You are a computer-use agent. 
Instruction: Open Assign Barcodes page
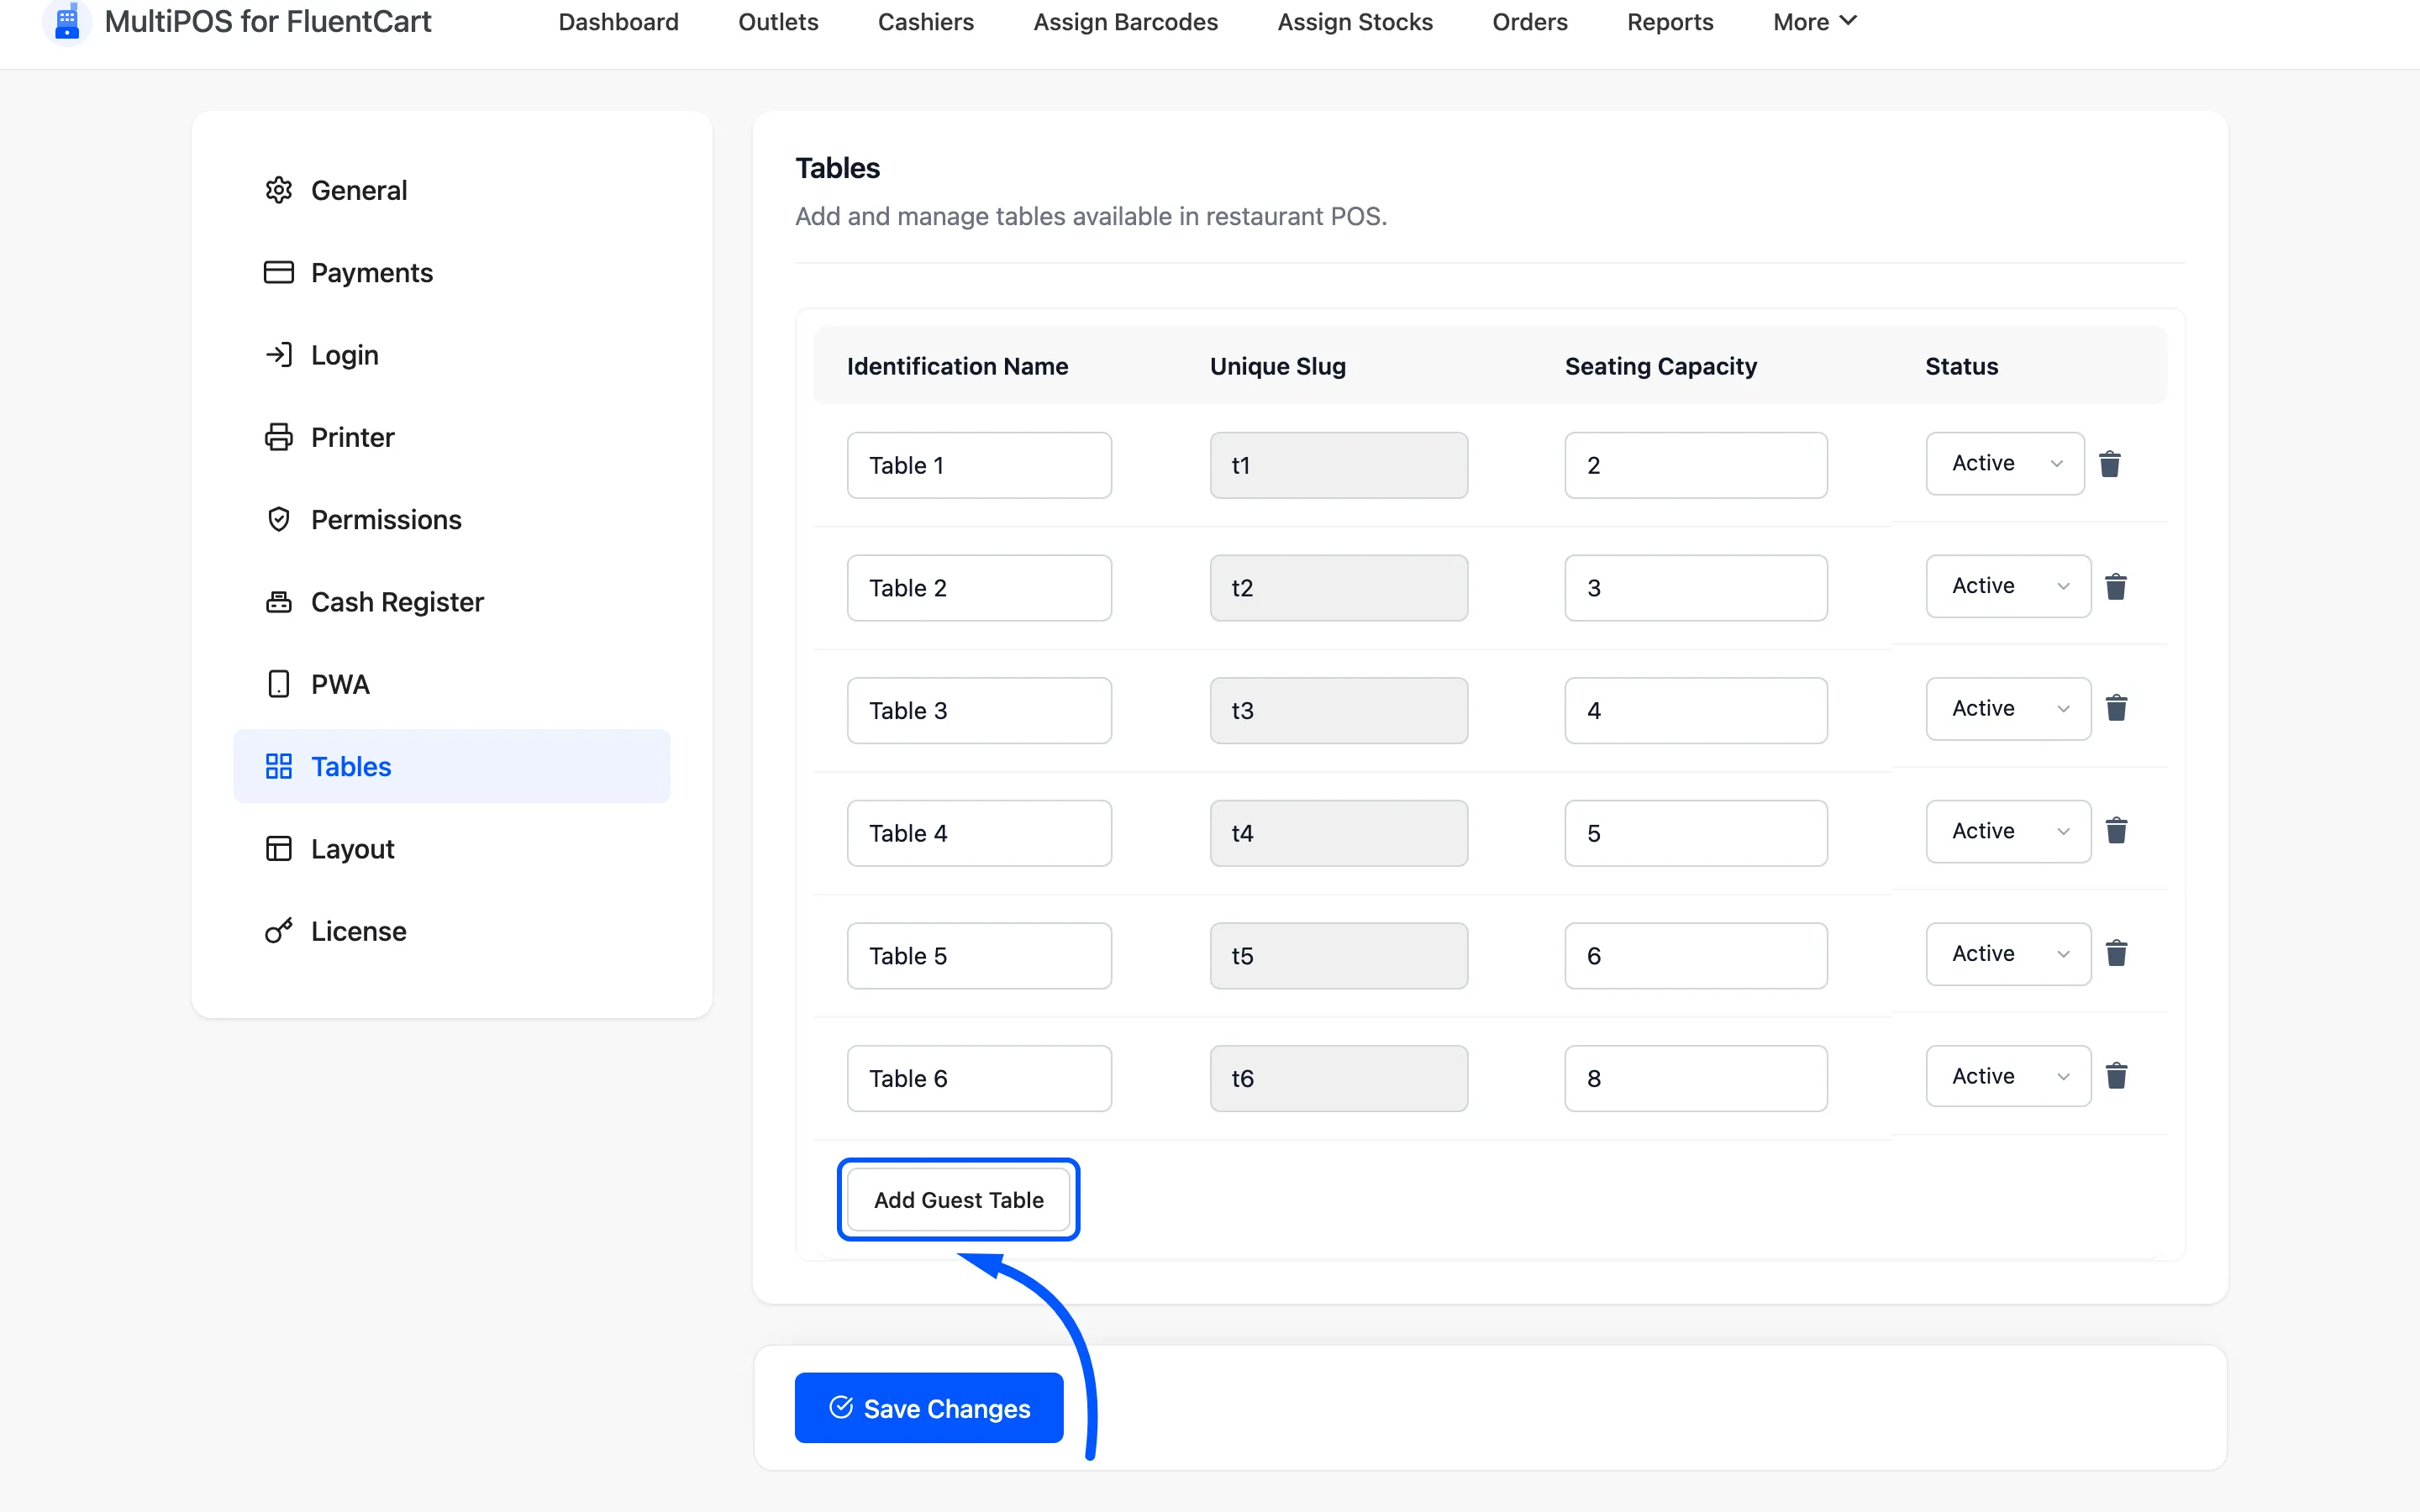coord(1125,22)
